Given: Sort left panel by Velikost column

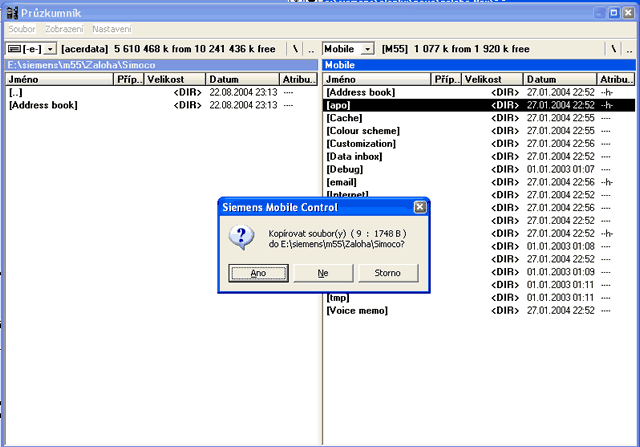Looking at the screenshot, I should 175,79.
